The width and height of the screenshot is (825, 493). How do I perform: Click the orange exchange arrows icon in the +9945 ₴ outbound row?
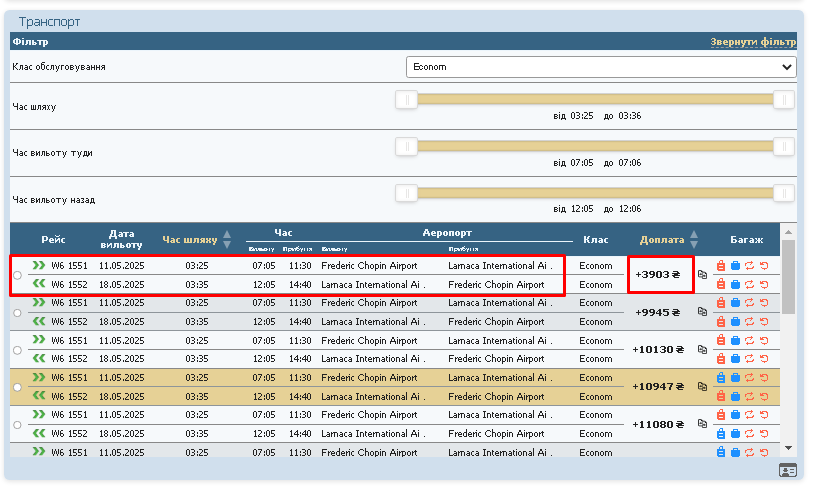(x=748, y=303)
